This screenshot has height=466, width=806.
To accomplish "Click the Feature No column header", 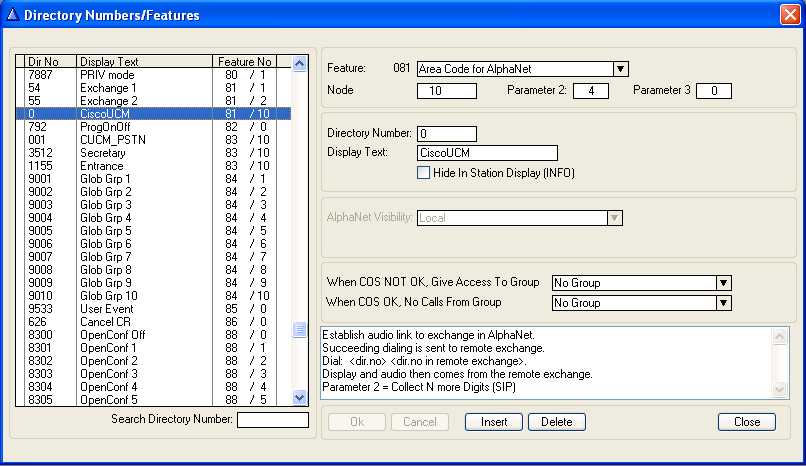I will 244,62.
